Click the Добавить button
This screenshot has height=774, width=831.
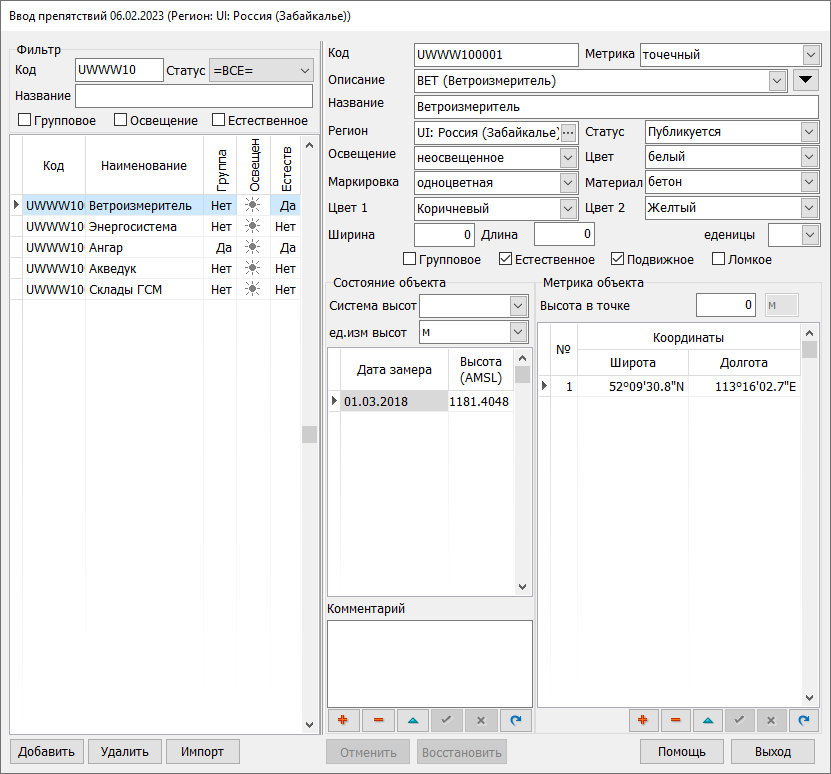pyautogui.click(x=46, y=752)
